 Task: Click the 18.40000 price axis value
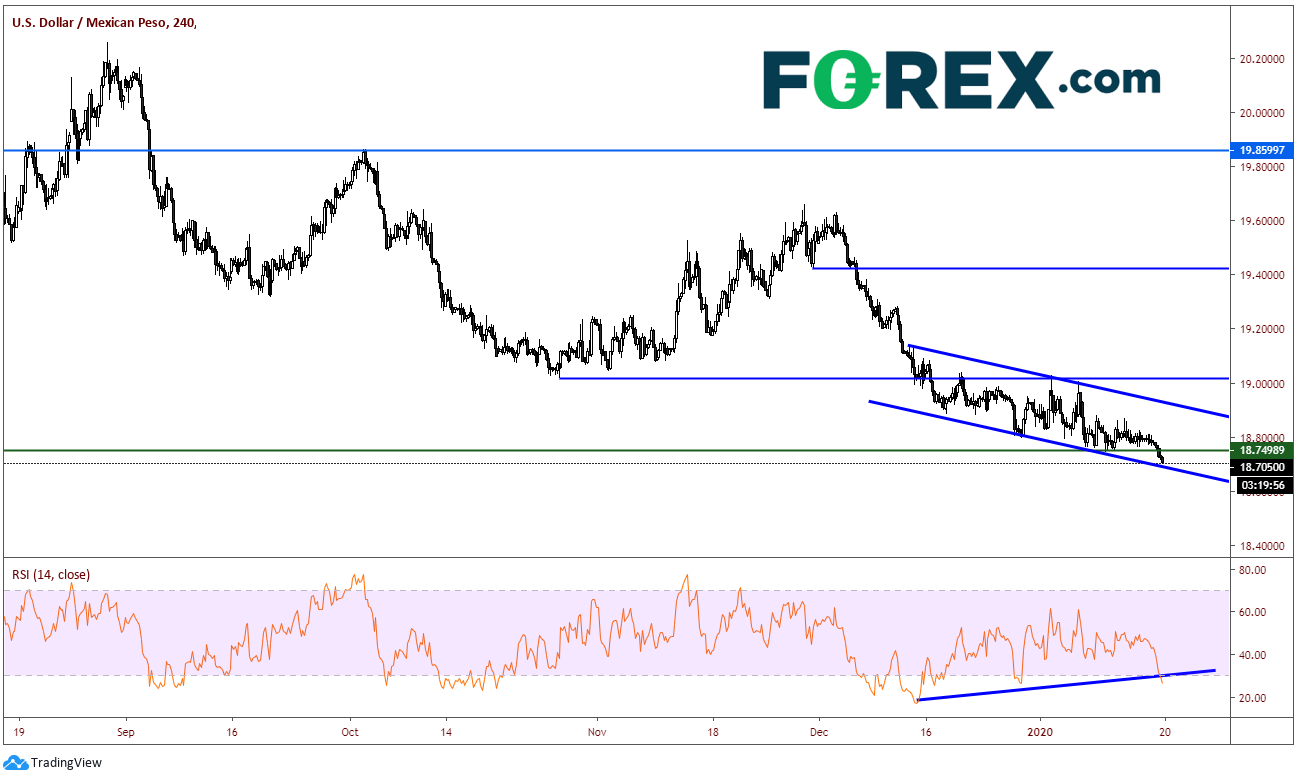pyautogui.click(x=1262, y=547)
